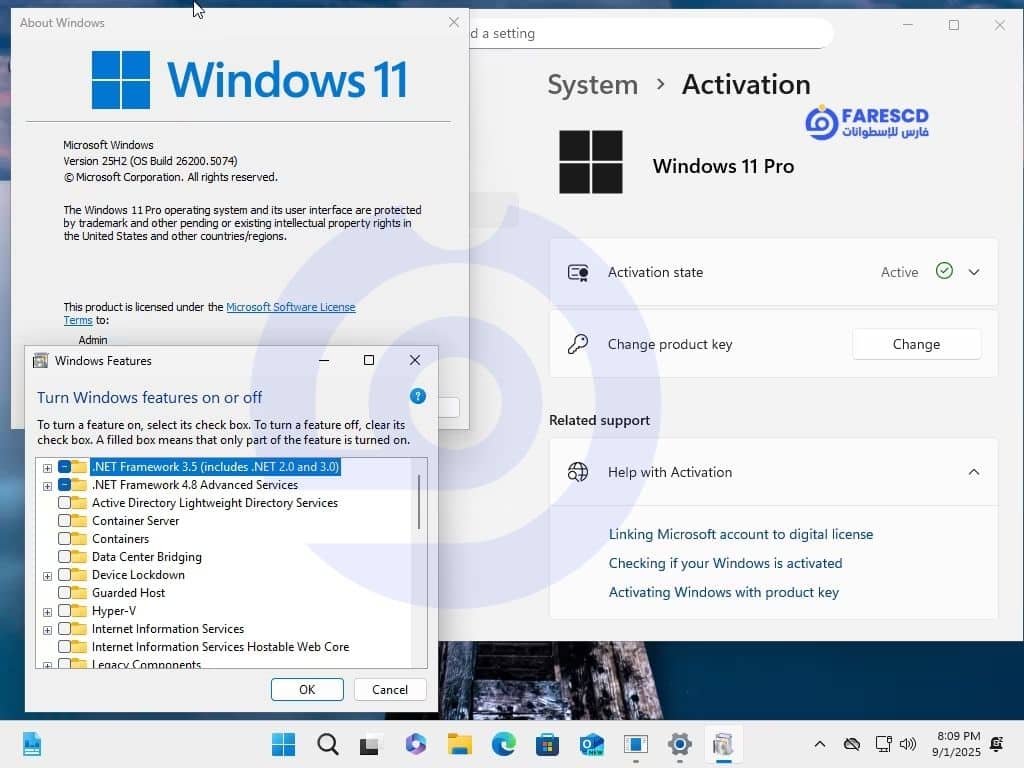Check the Containers feature box

click(64, 539)
